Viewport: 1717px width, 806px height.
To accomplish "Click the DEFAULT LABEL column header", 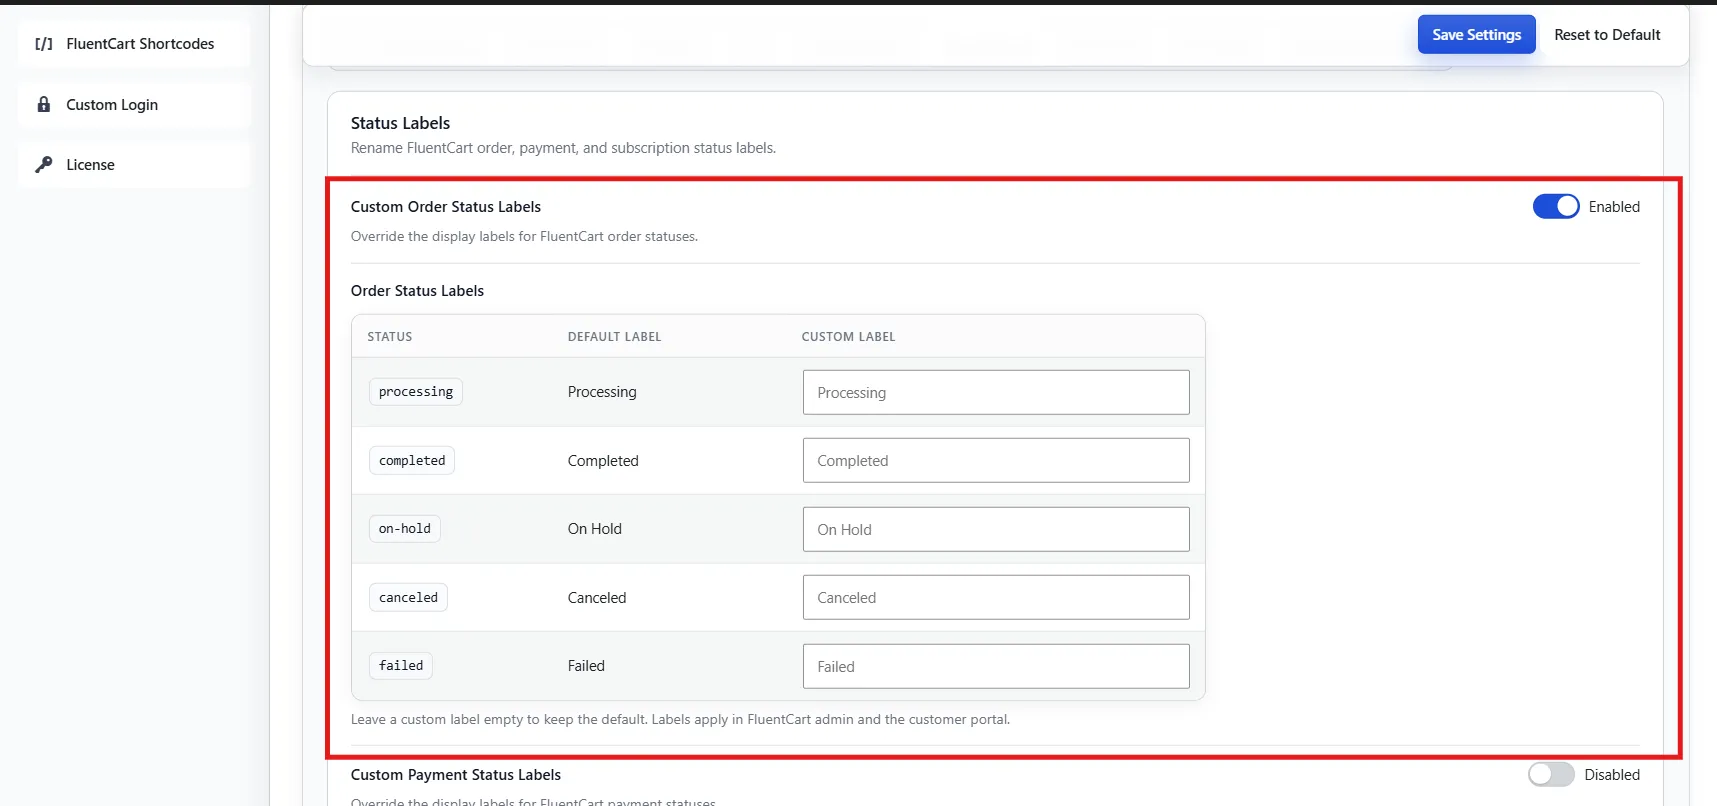I will 615,337.
